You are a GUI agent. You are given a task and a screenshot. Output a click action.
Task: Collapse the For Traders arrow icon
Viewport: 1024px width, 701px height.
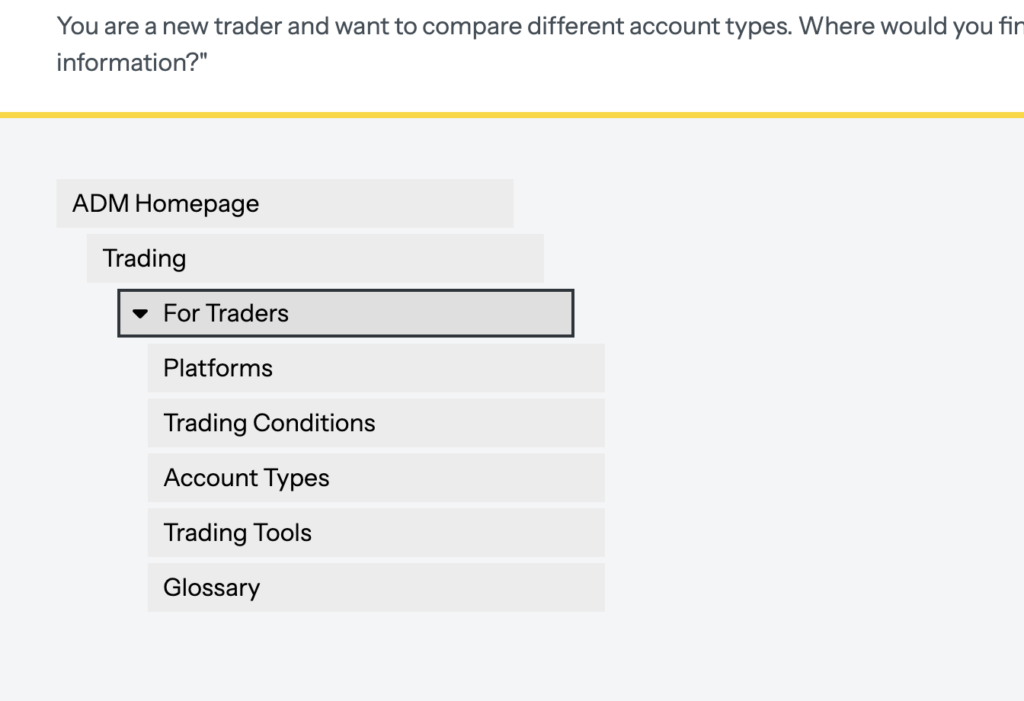click(x=140, y=314)
